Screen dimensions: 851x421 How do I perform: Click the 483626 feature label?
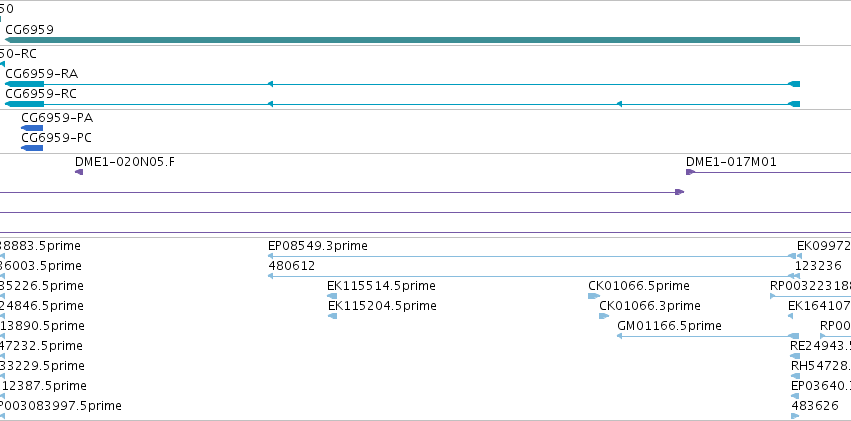point(815,406)
